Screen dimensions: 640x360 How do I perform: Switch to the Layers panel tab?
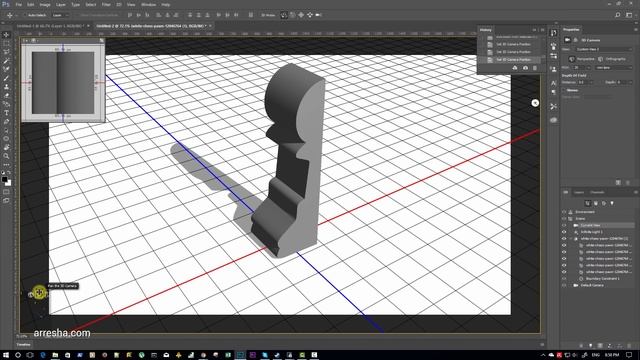(x=579, y=192)
